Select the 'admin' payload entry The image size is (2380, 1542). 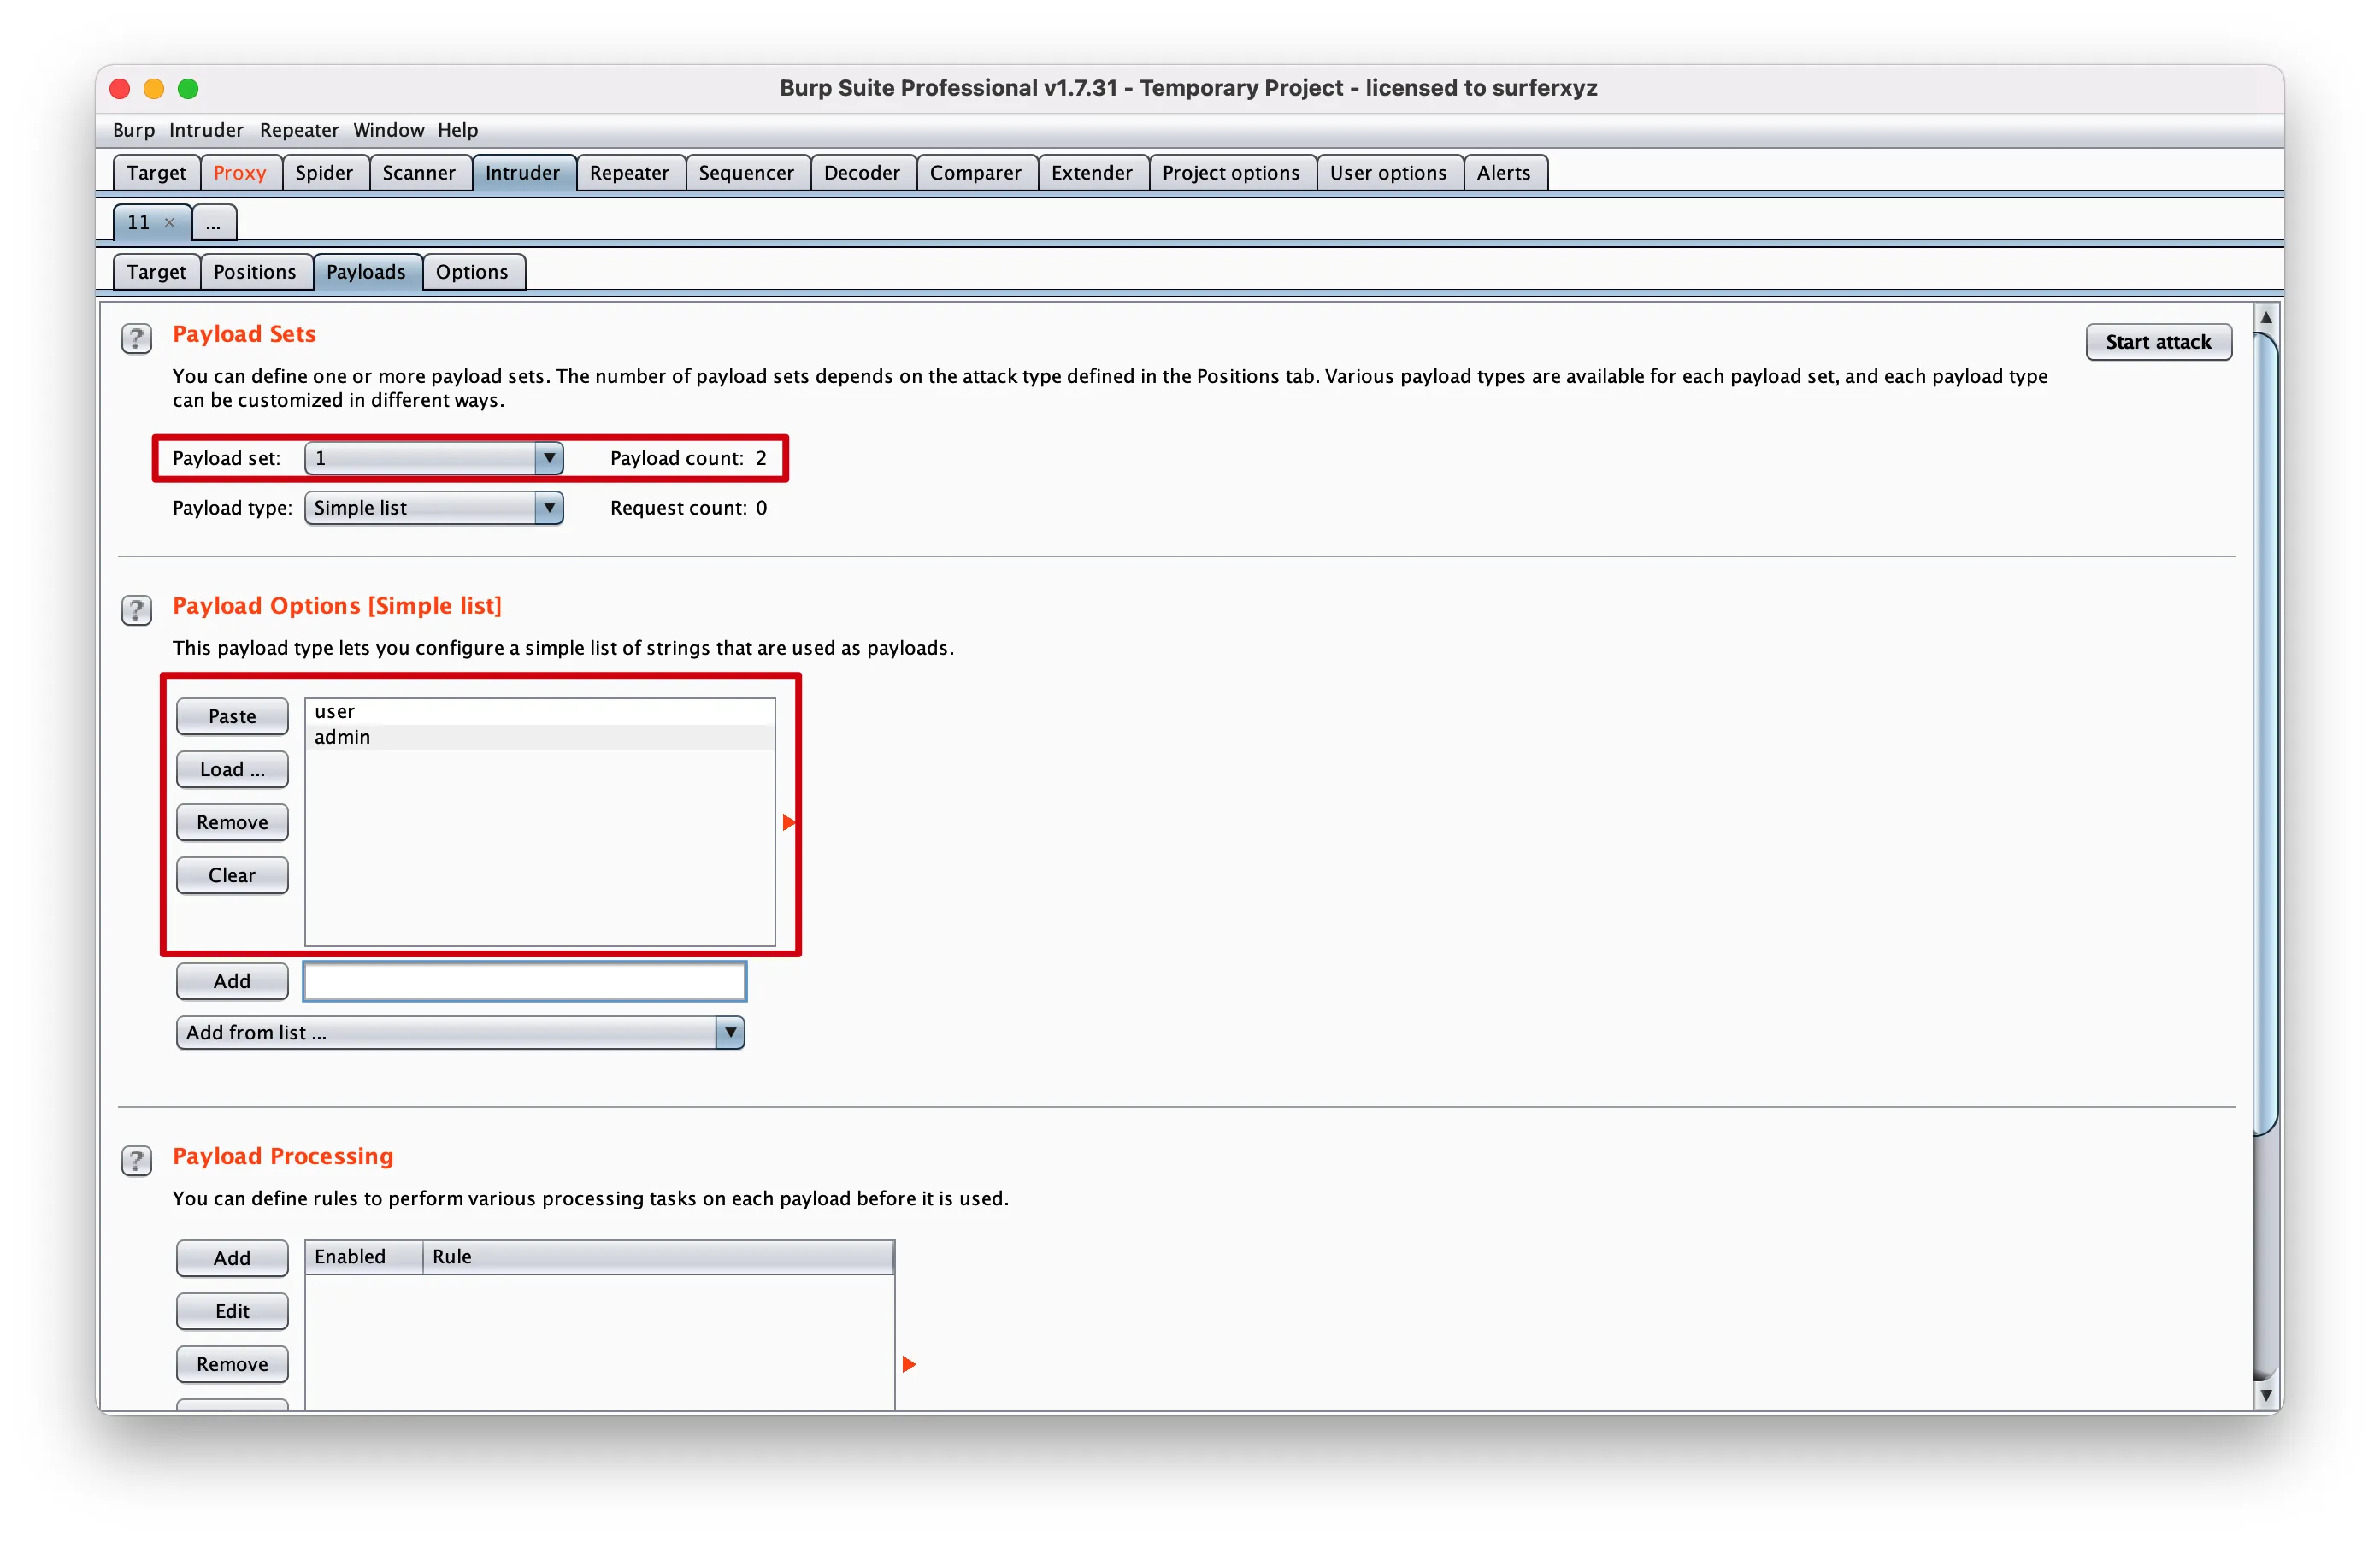coord(540,737)
